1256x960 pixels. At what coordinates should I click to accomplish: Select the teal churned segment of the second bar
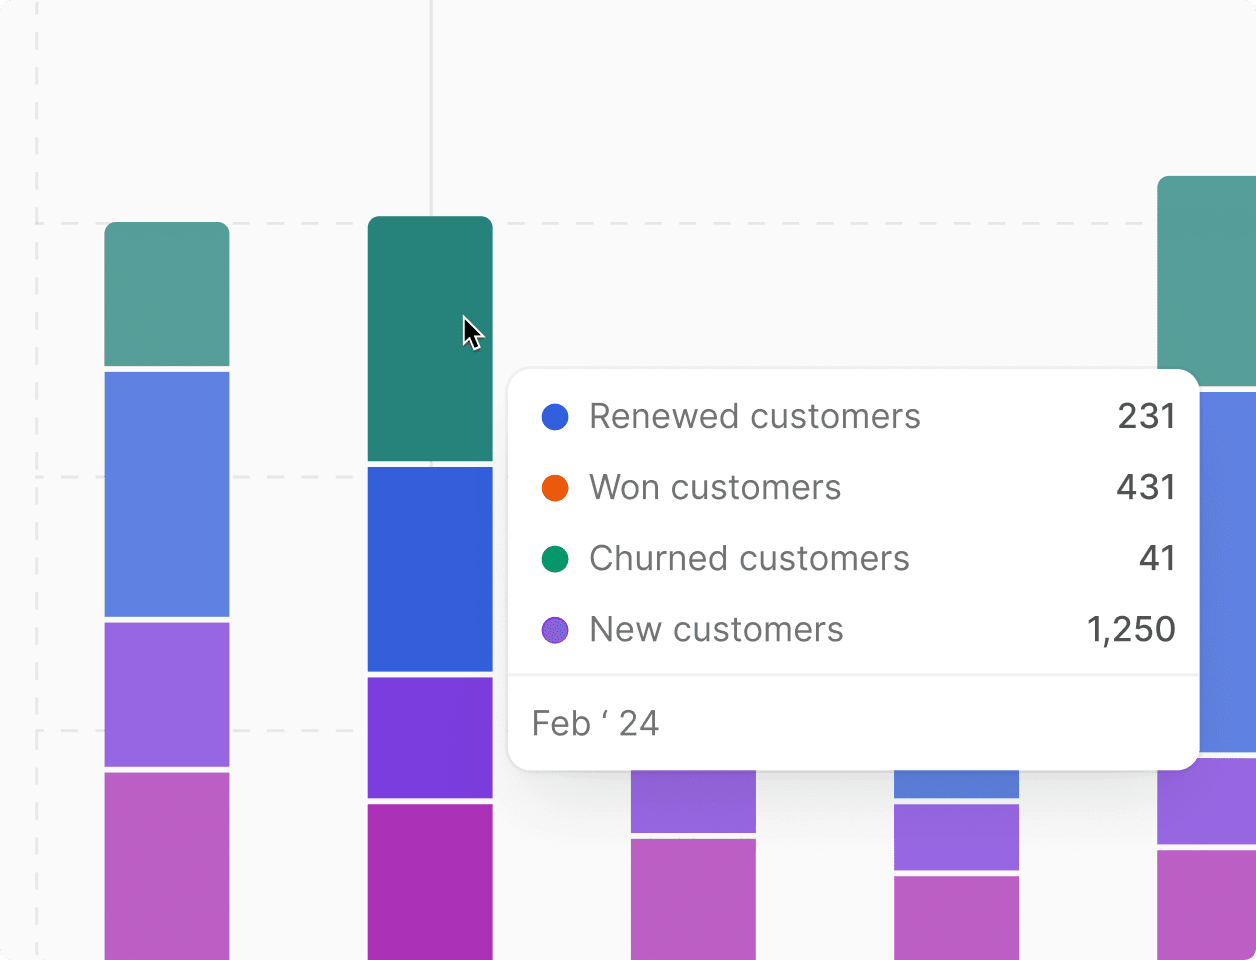point(430,340)
